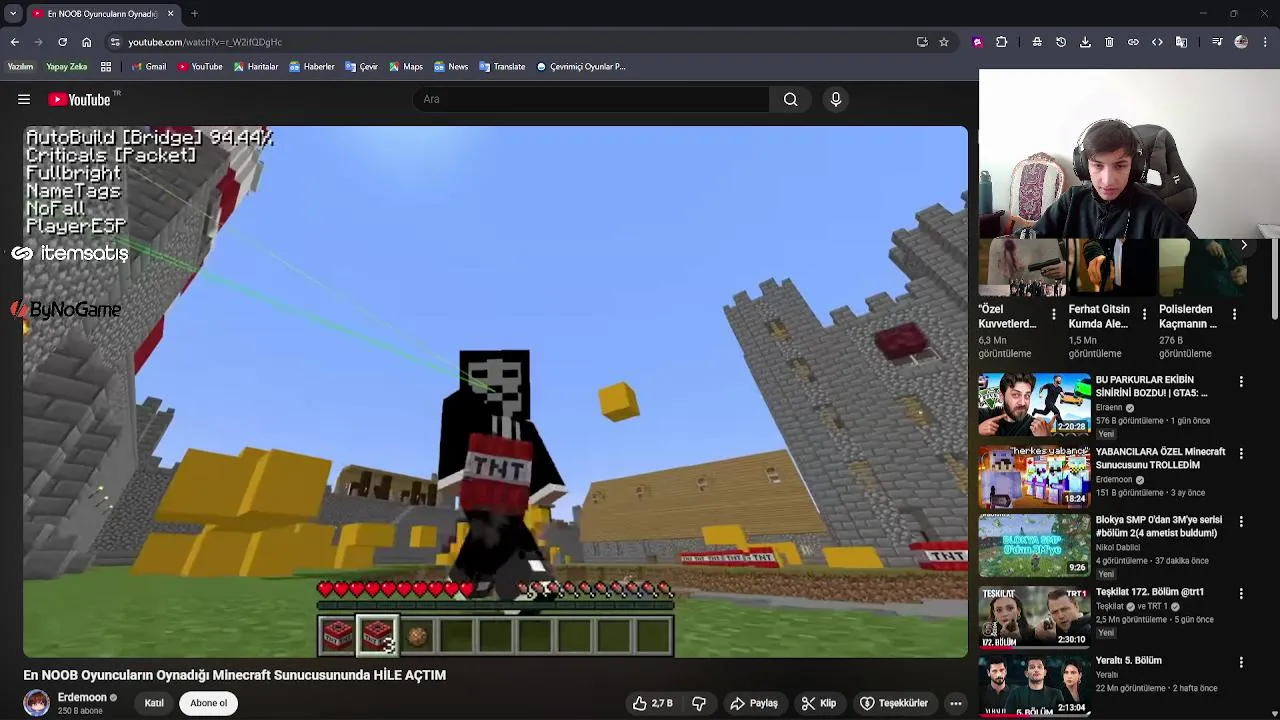The image size is (1280, 720).
Task: Open the YouTube bookmark
Action: click(x=199, y=67)
